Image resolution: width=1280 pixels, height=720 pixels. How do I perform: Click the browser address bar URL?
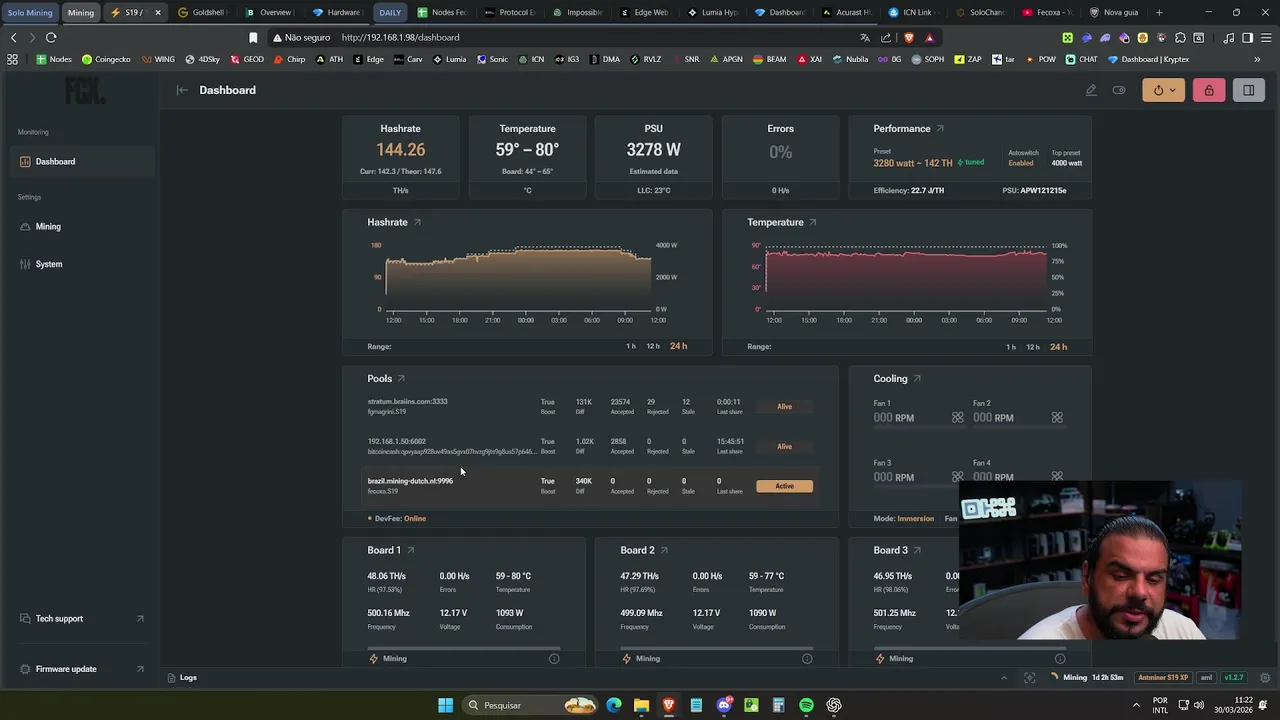[400, 37]
